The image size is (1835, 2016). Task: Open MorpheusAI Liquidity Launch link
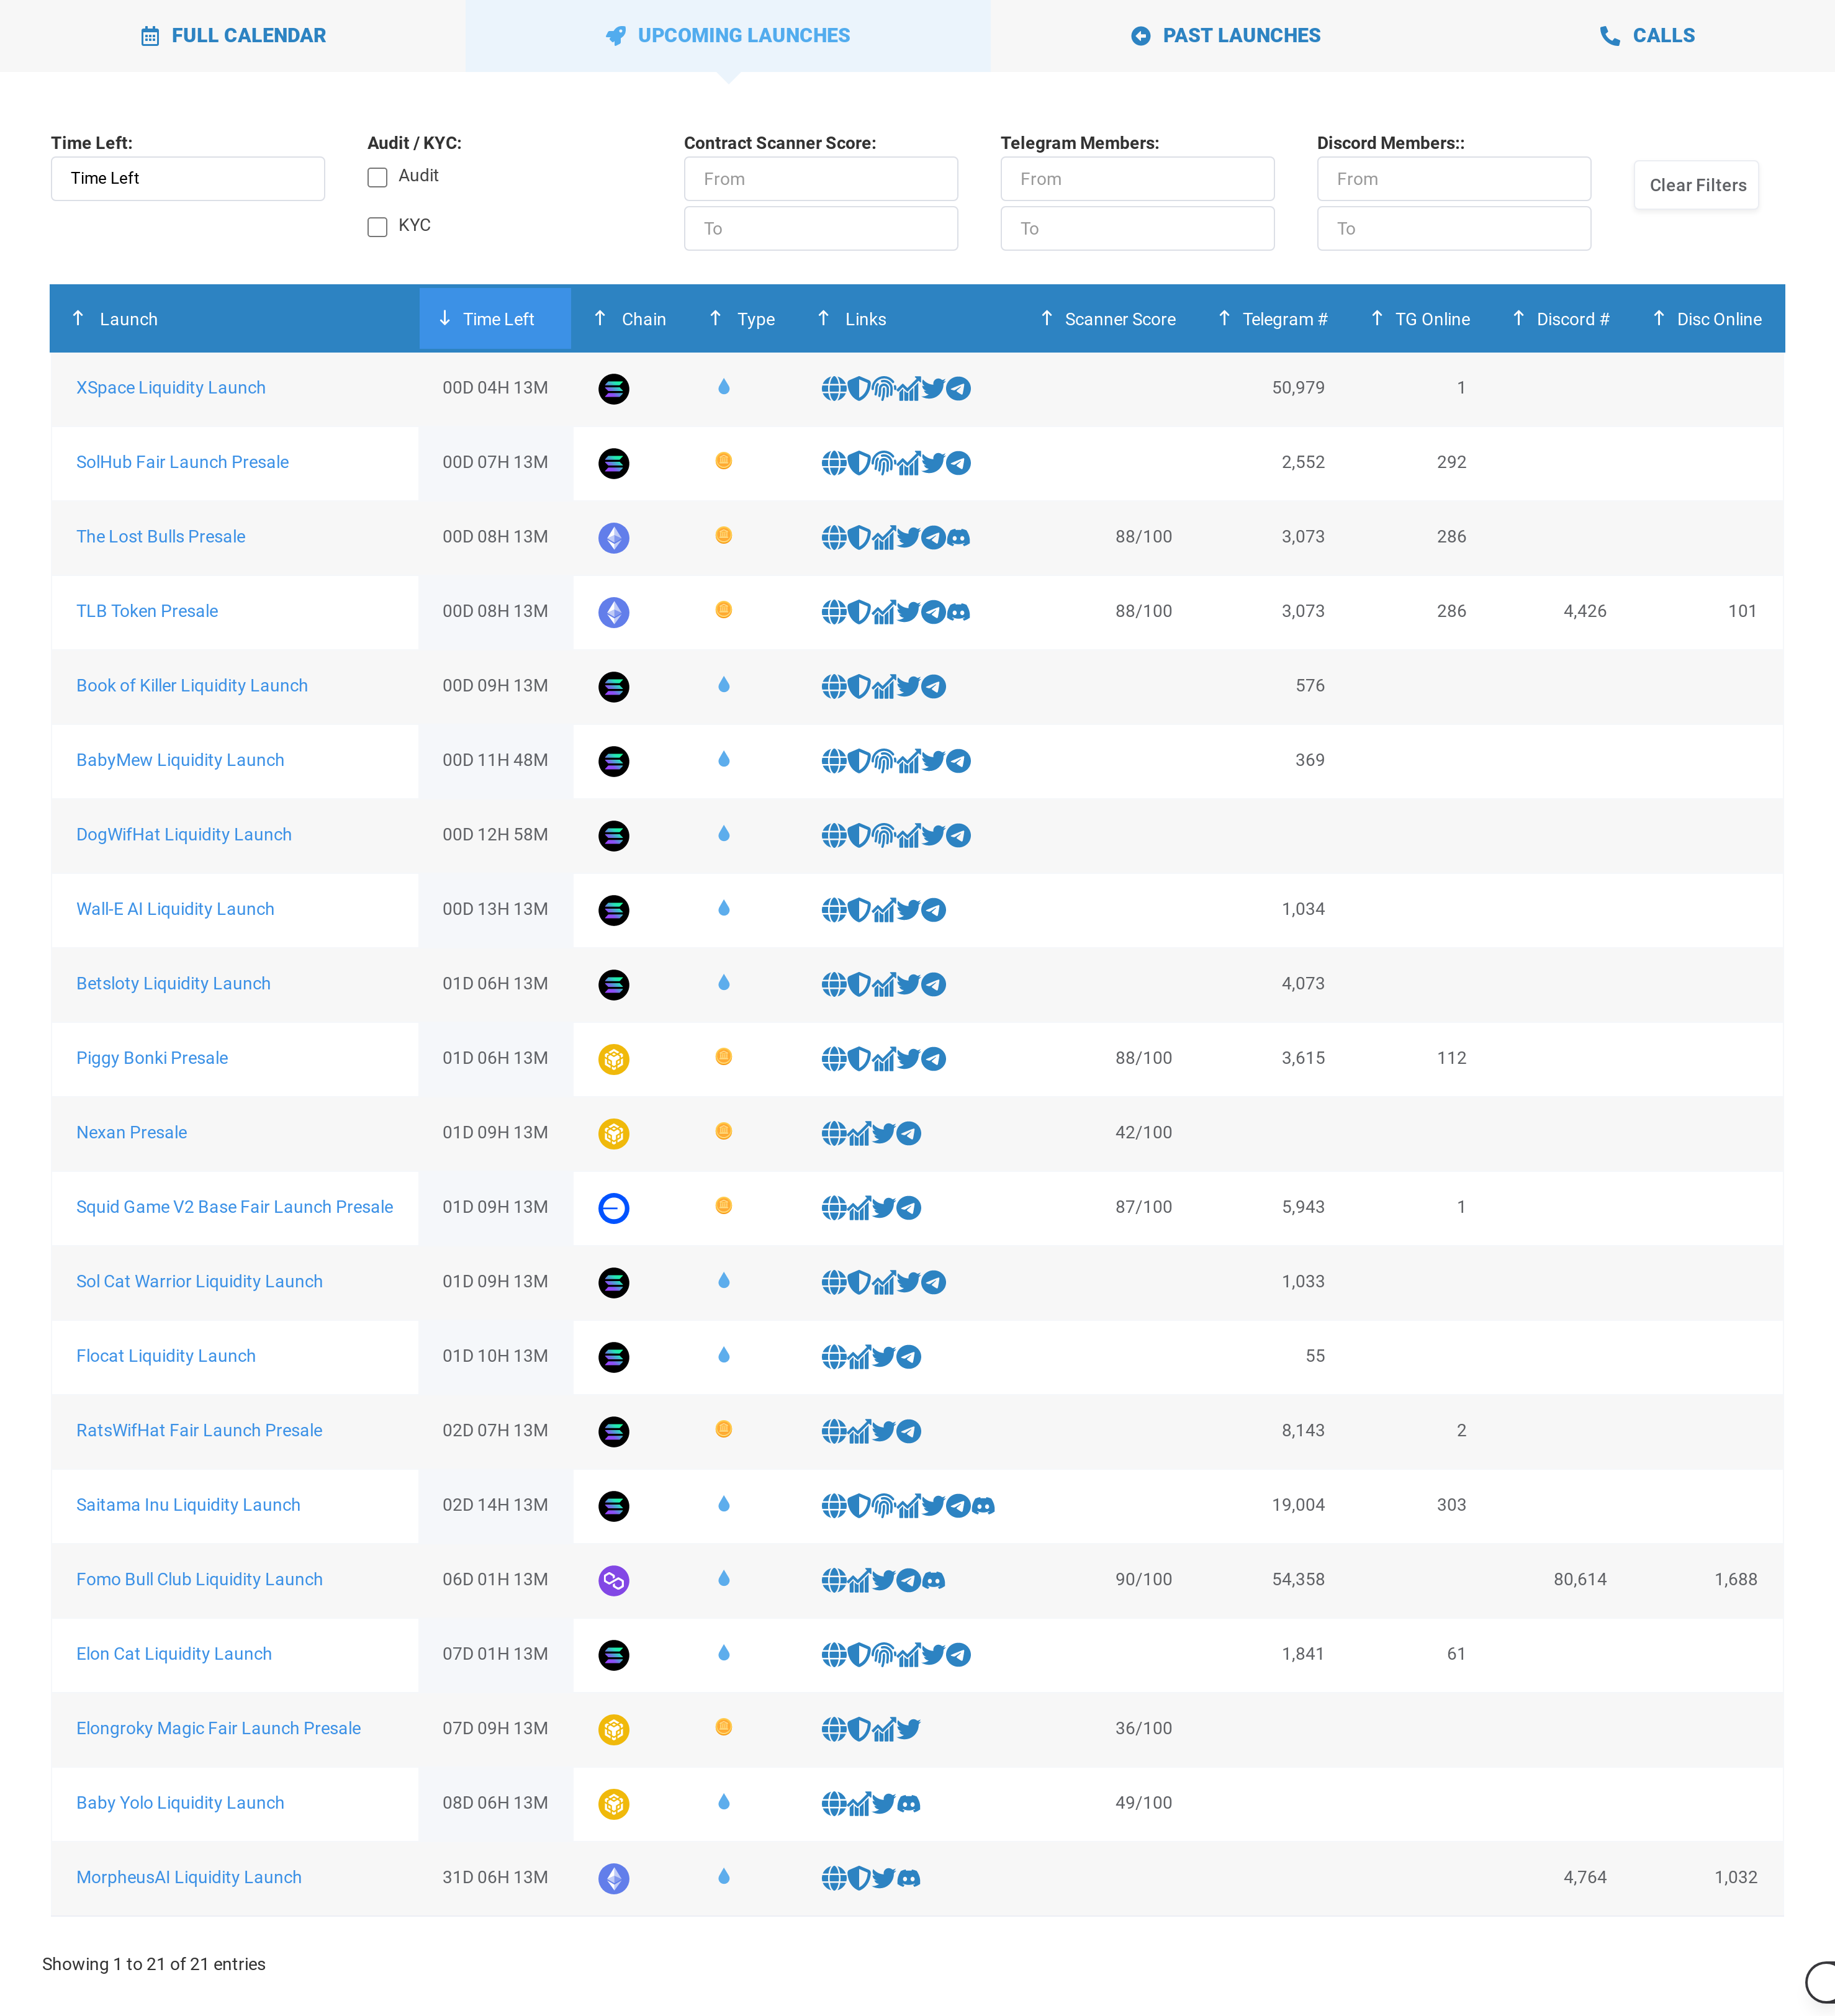tap(189, 1878)
